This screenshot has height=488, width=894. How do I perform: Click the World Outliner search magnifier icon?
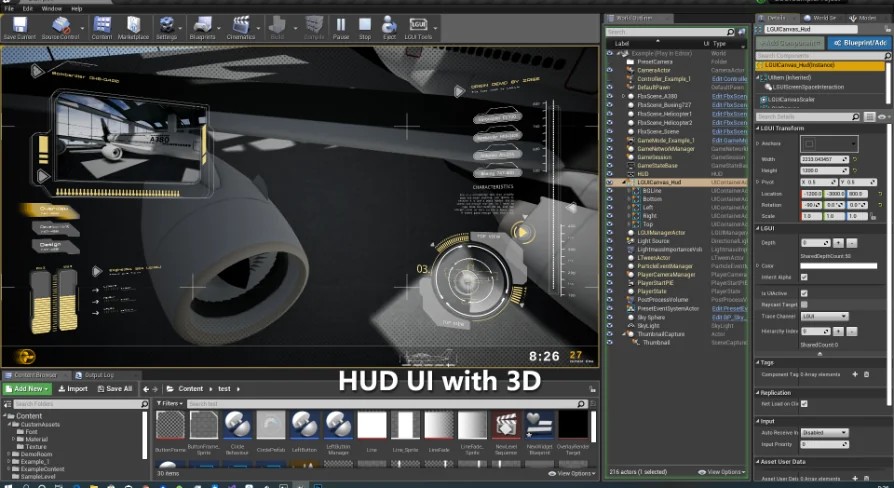point(730,32)
